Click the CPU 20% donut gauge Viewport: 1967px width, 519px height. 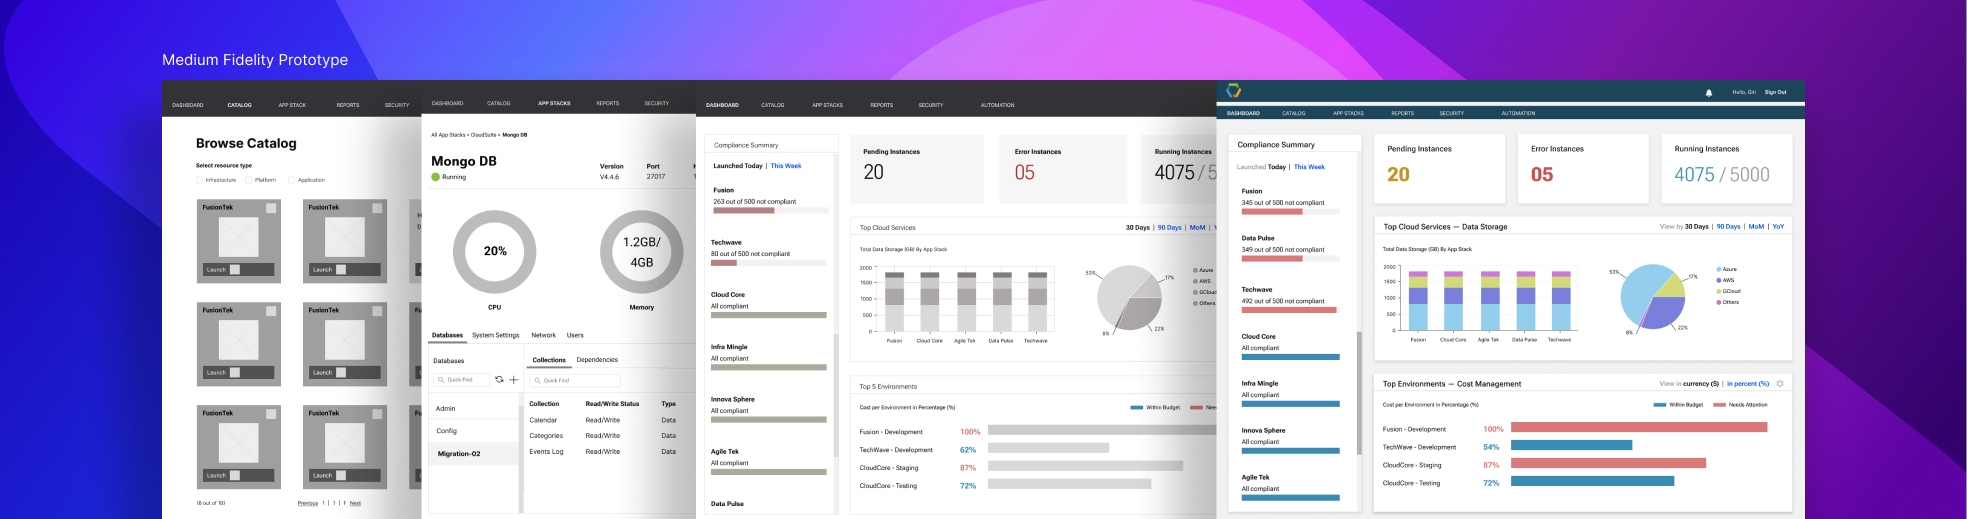[x=495, y=251]
